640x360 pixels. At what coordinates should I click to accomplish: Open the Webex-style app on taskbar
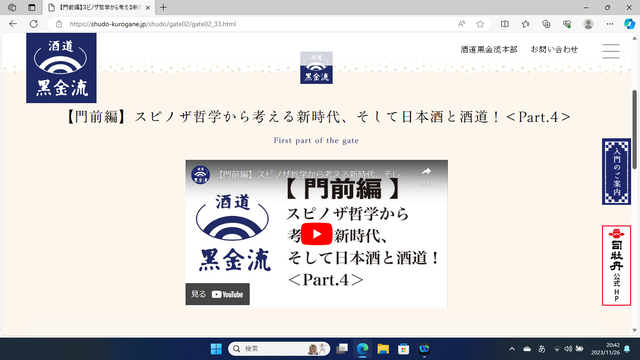click(424, 349)
